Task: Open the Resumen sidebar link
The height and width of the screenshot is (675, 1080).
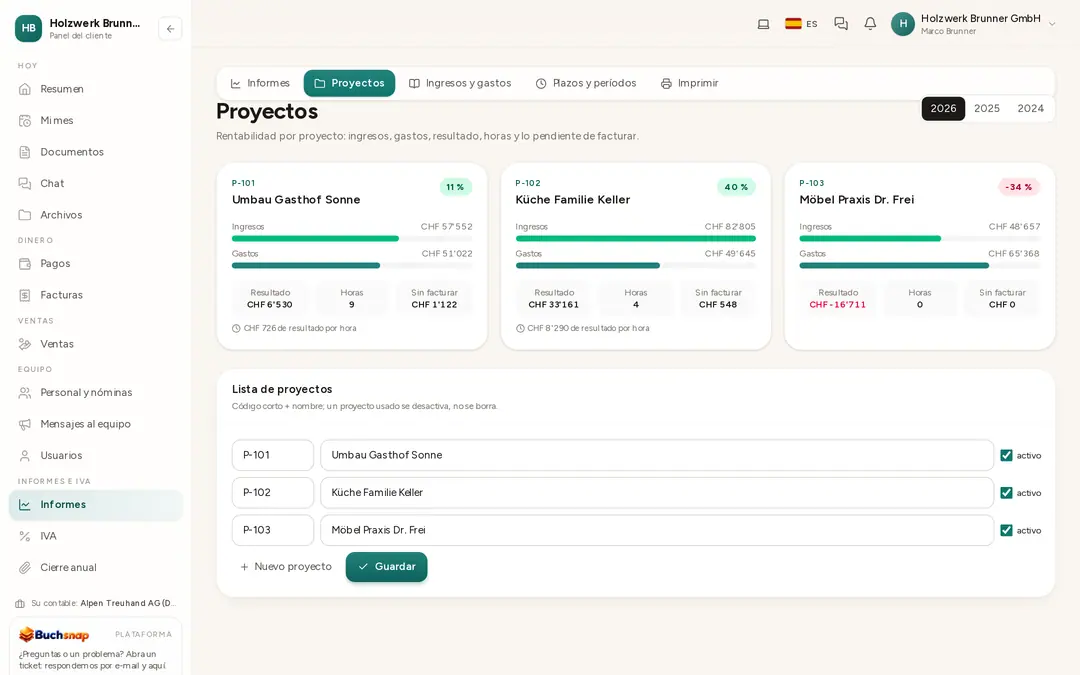Action: point(96,89)
